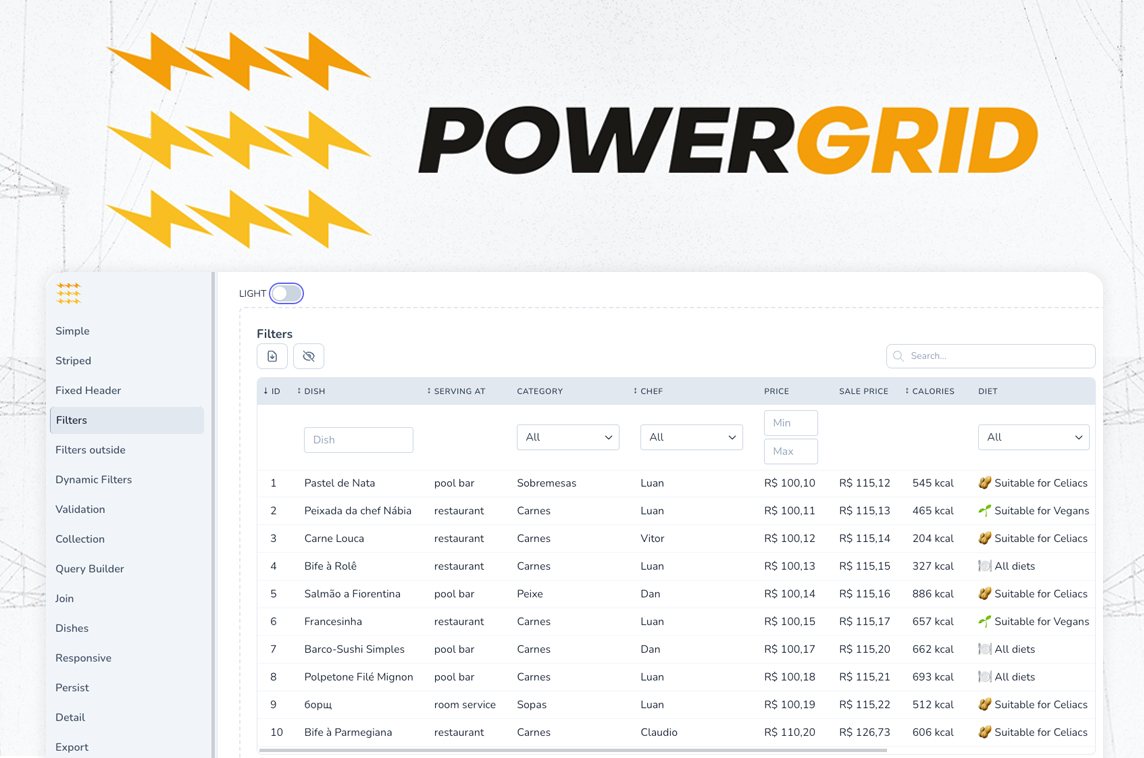Click the celiac icon on Carne Louca row
This screenshot has height=758, width=1144.
pos(985,538)
